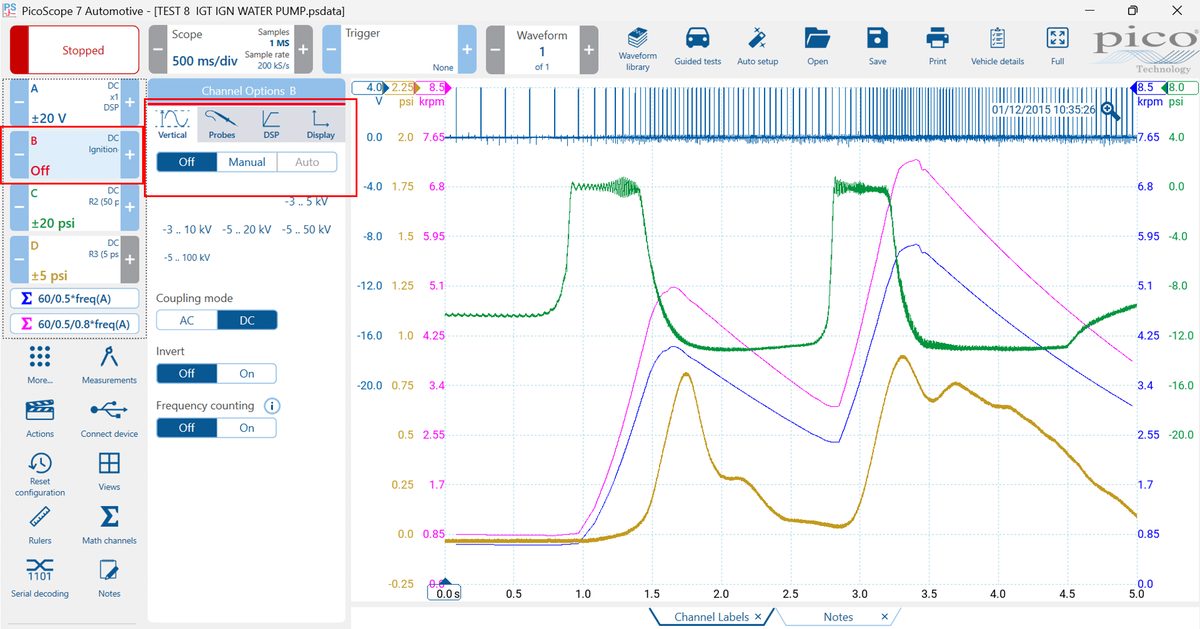Show Frequency counting info icon
1200x629 pixels.
[271, 406]
